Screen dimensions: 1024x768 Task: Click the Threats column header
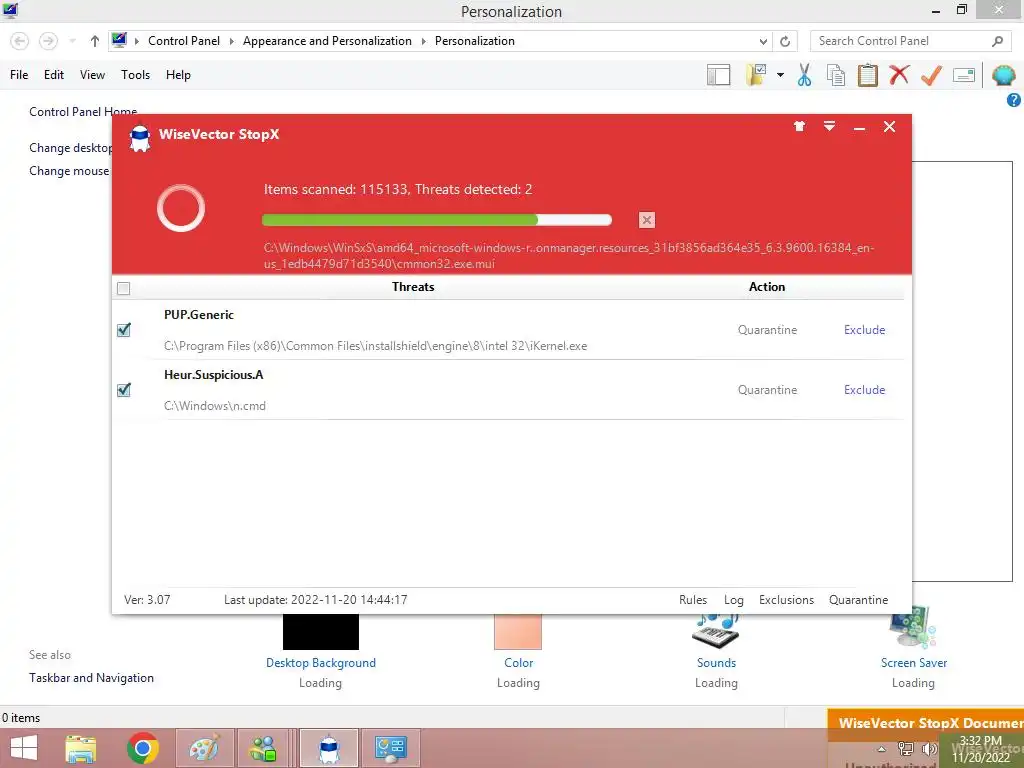click(413, 287)
